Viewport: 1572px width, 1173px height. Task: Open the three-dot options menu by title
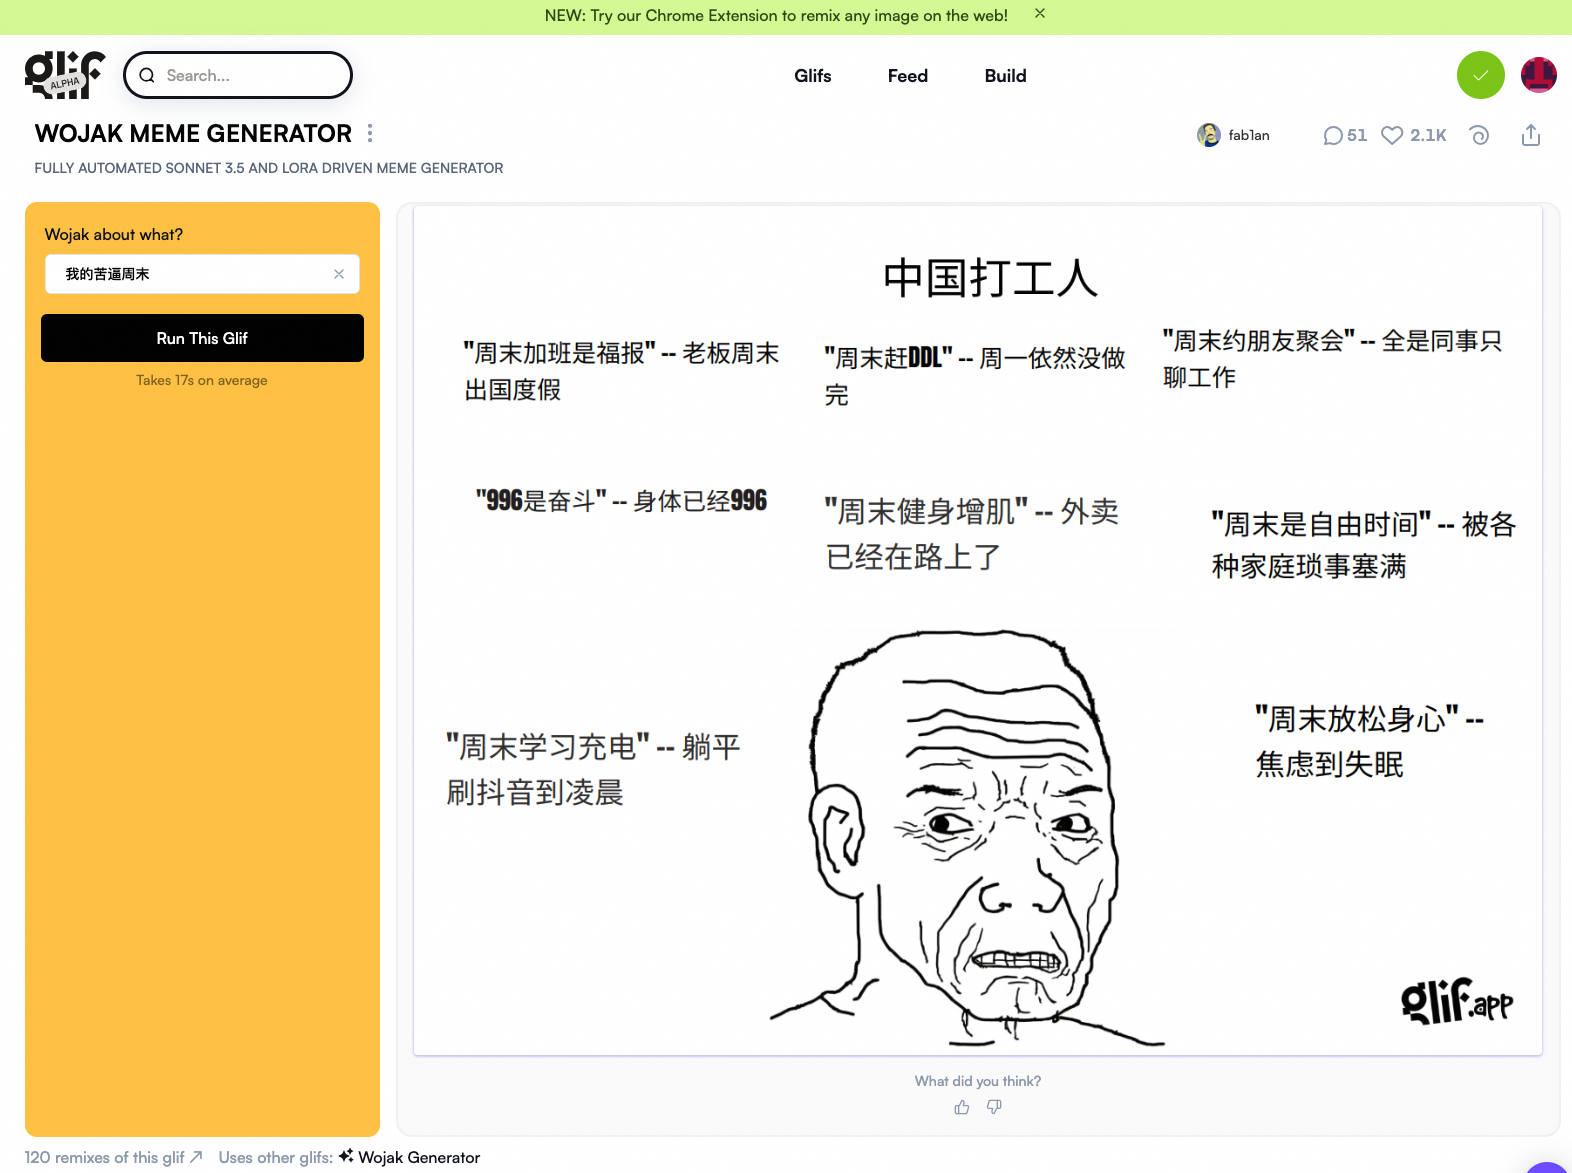(x=370, y=133)
